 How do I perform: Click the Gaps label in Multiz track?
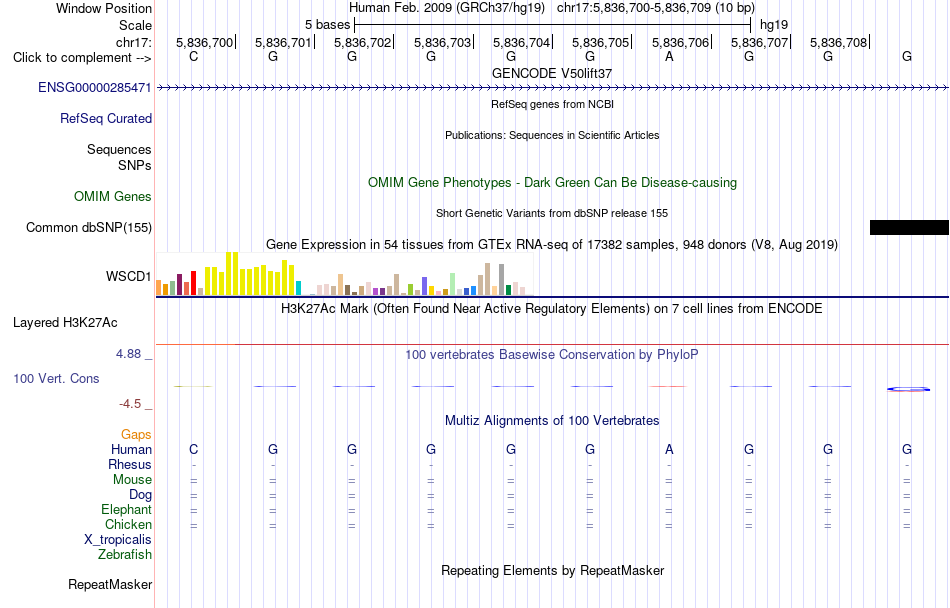tap(136, 435)
